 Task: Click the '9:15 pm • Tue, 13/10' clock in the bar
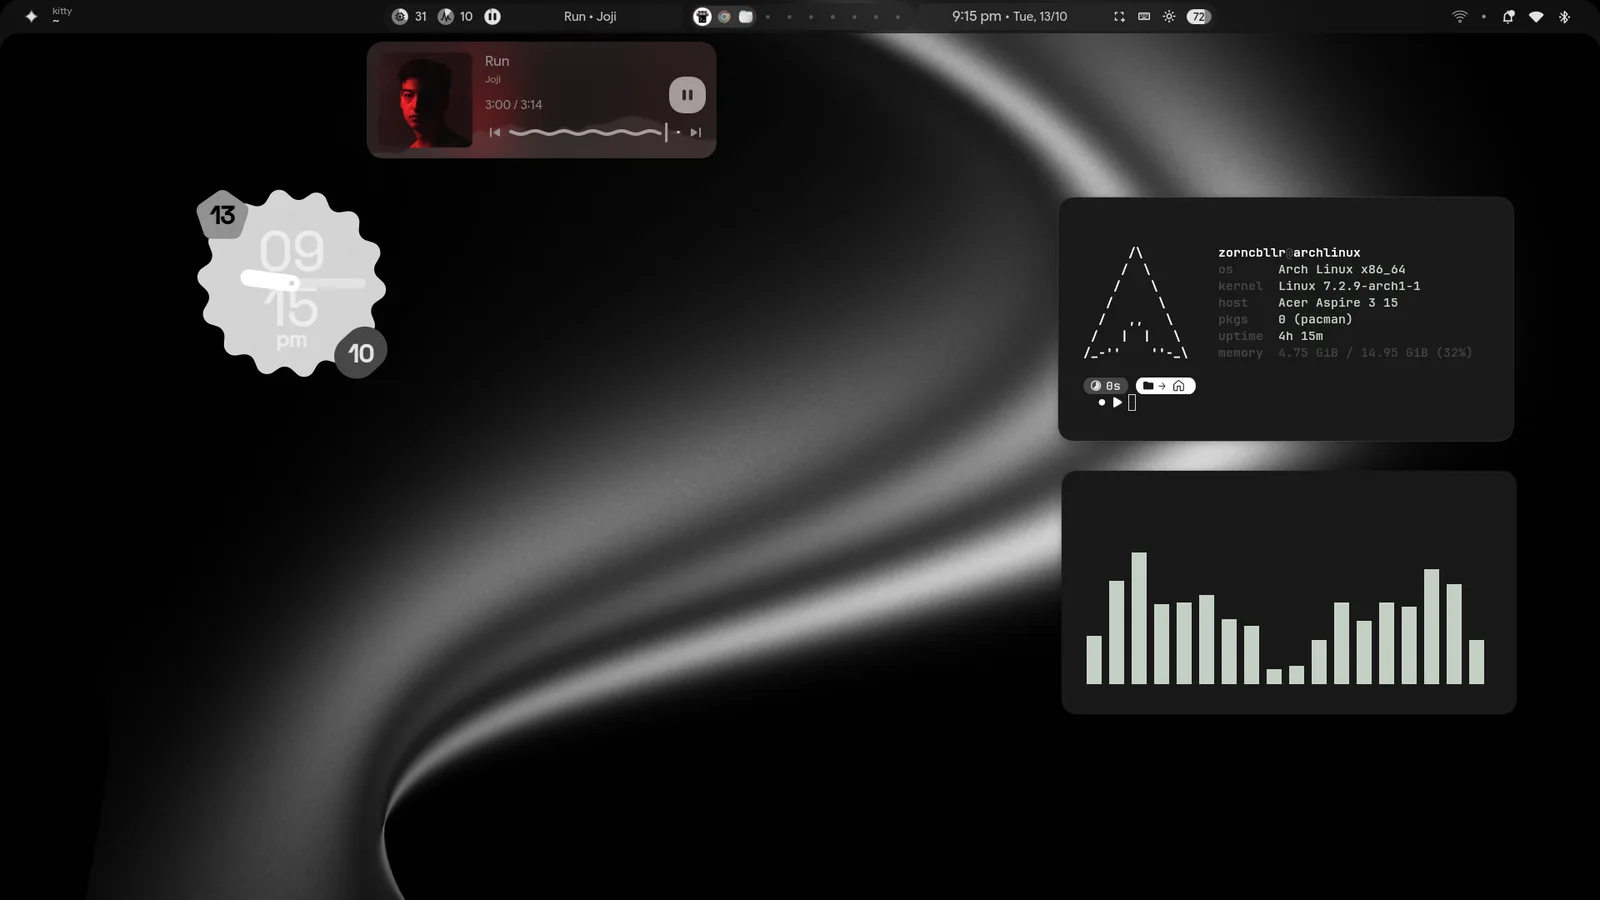(1009, 16)
